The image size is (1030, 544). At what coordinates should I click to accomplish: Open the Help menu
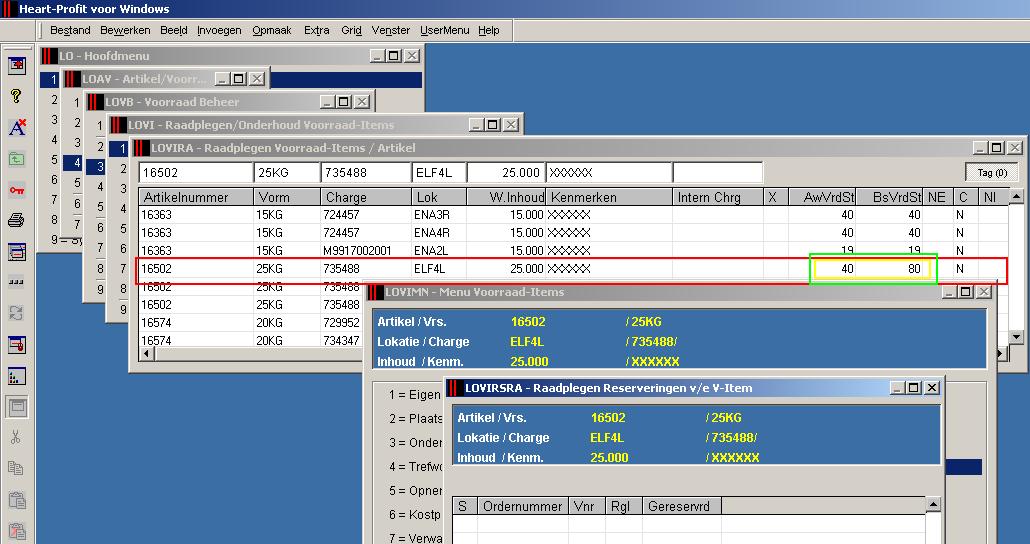489,30
